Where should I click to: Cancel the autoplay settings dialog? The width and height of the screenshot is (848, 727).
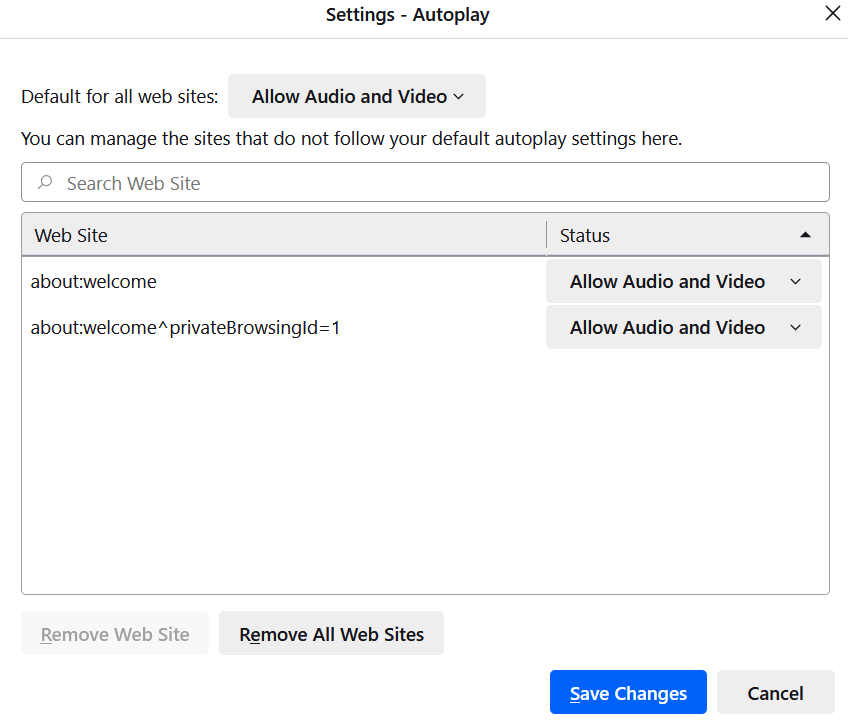pos(775,693)
